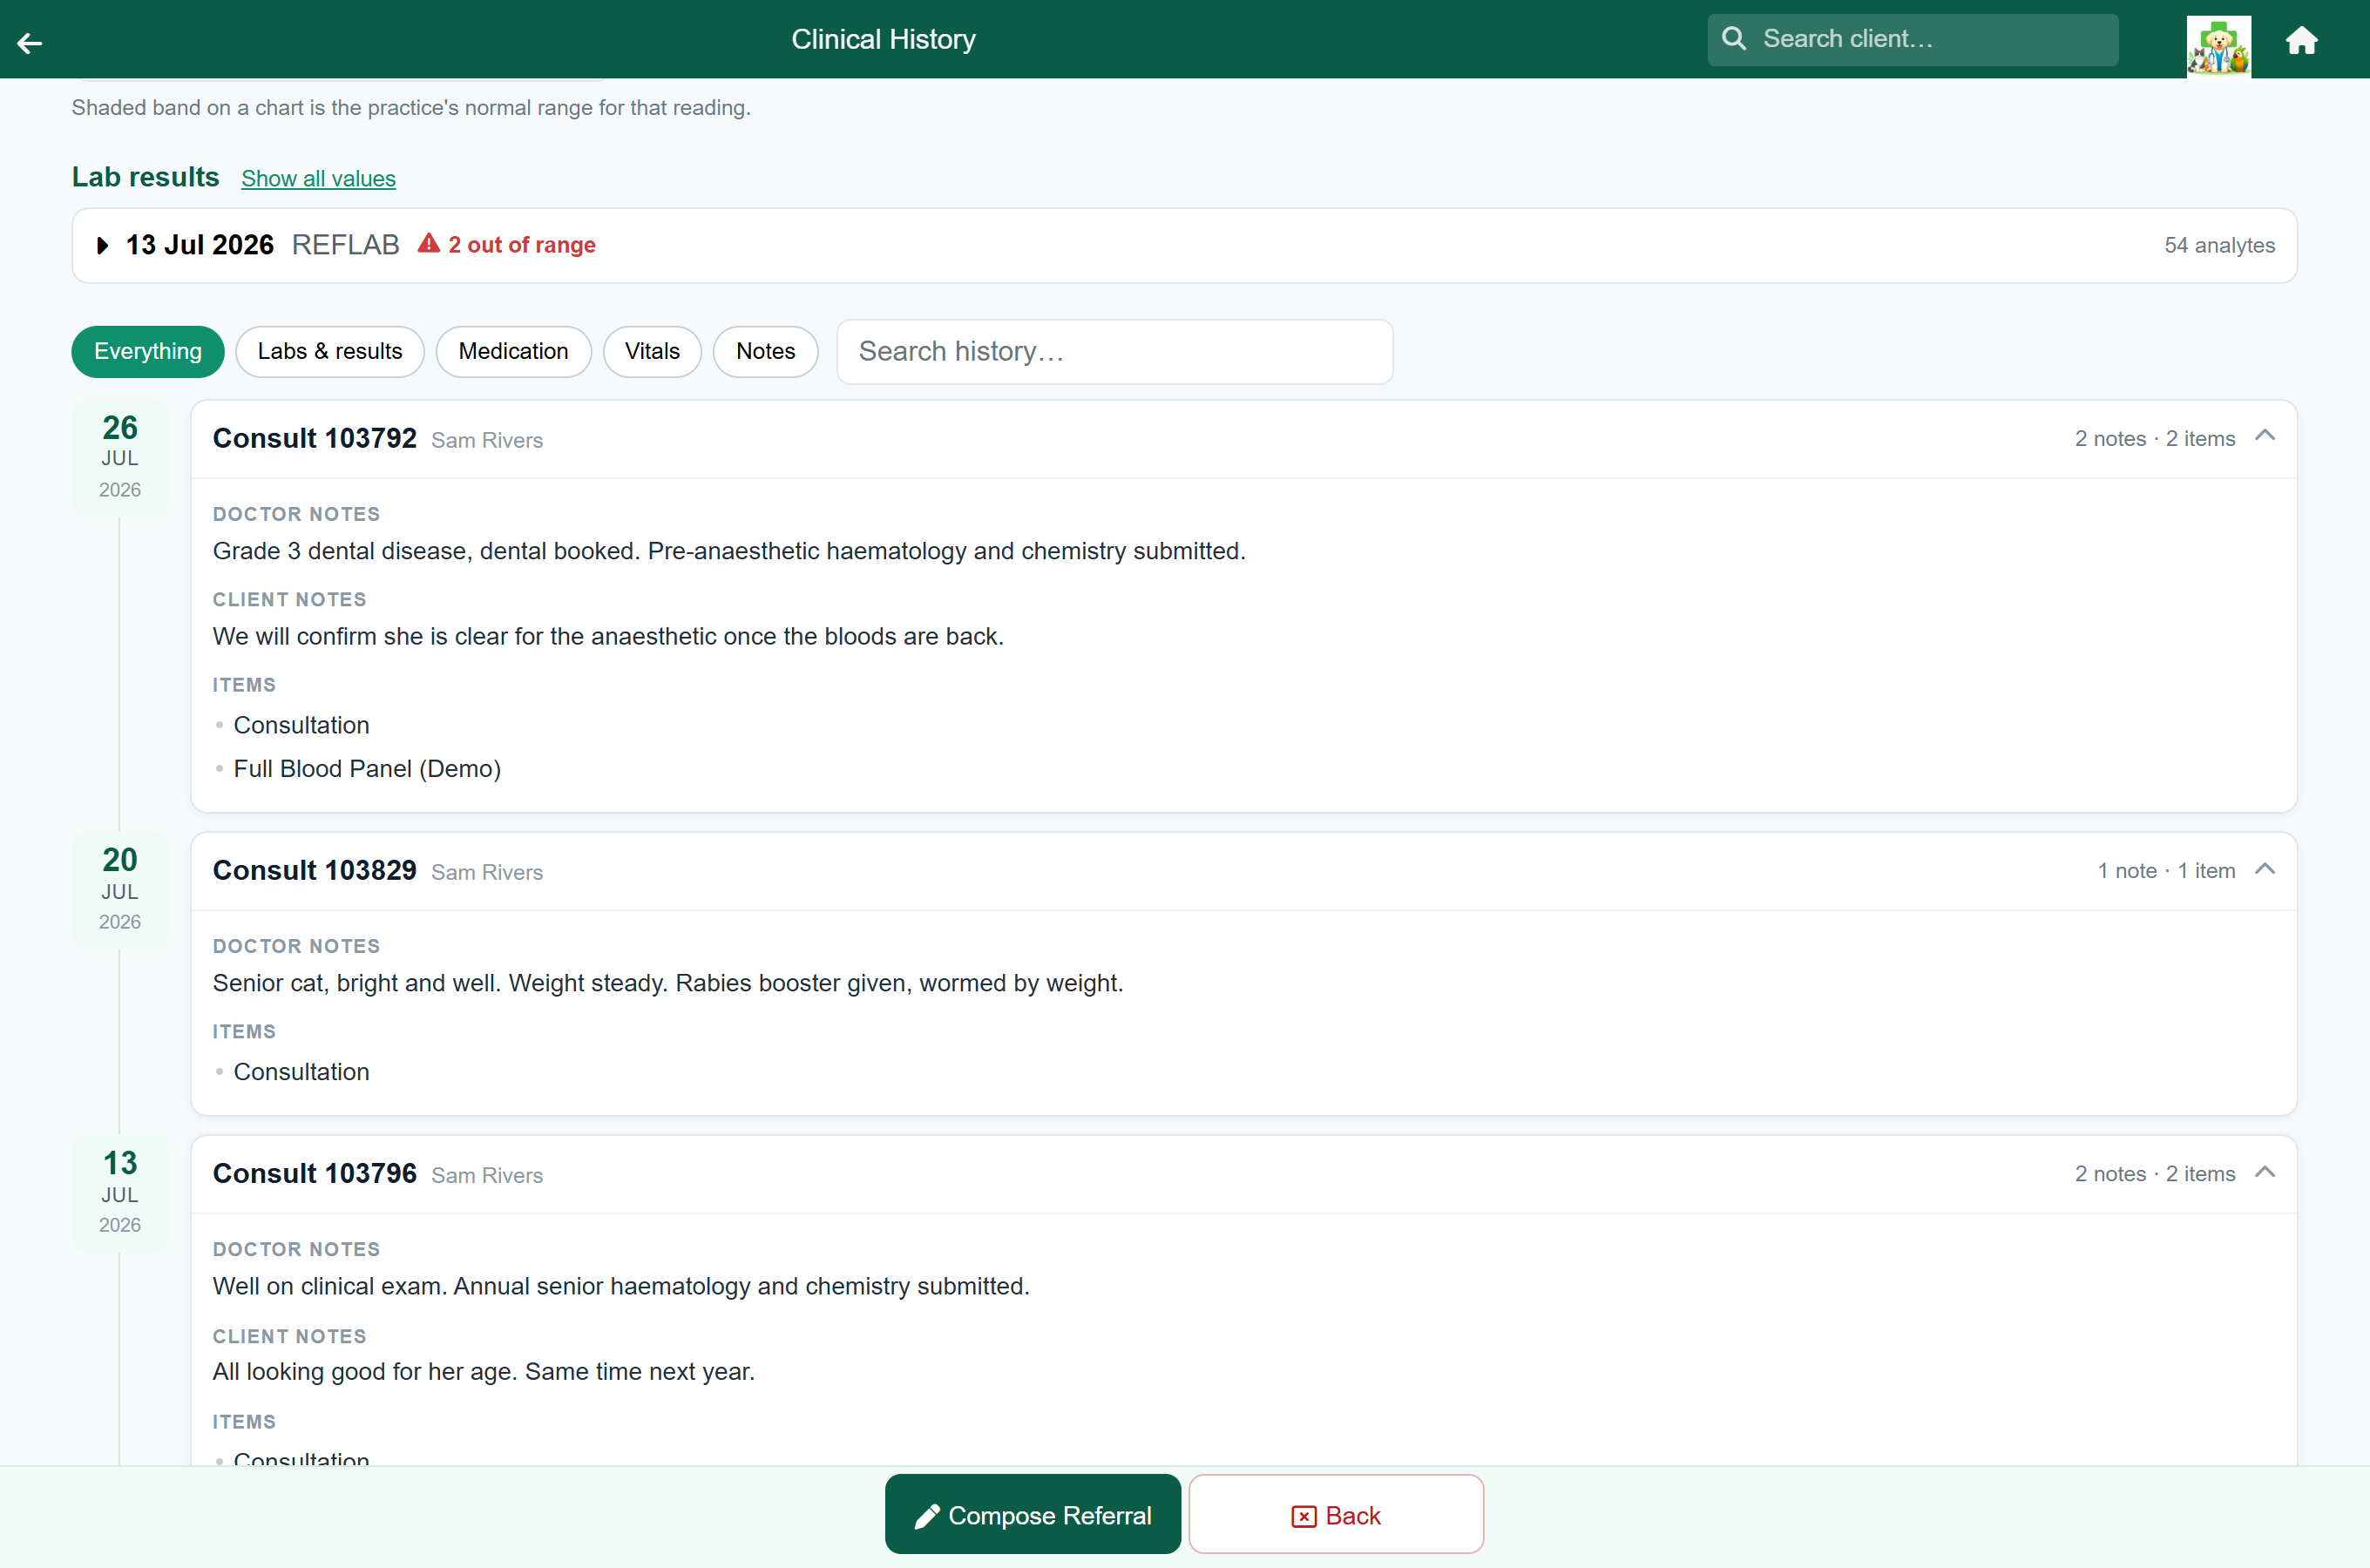Click '1 note · 1 item' summary
This screenshot has width=2370, height=1568.
tap(2166, 871)
